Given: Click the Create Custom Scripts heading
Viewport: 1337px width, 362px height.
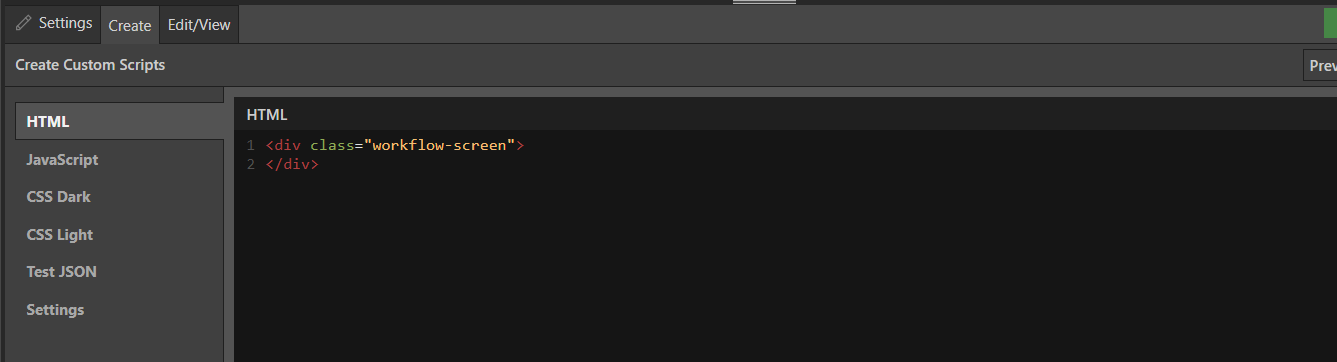Looking at the screenshot, I should [90, 65].
